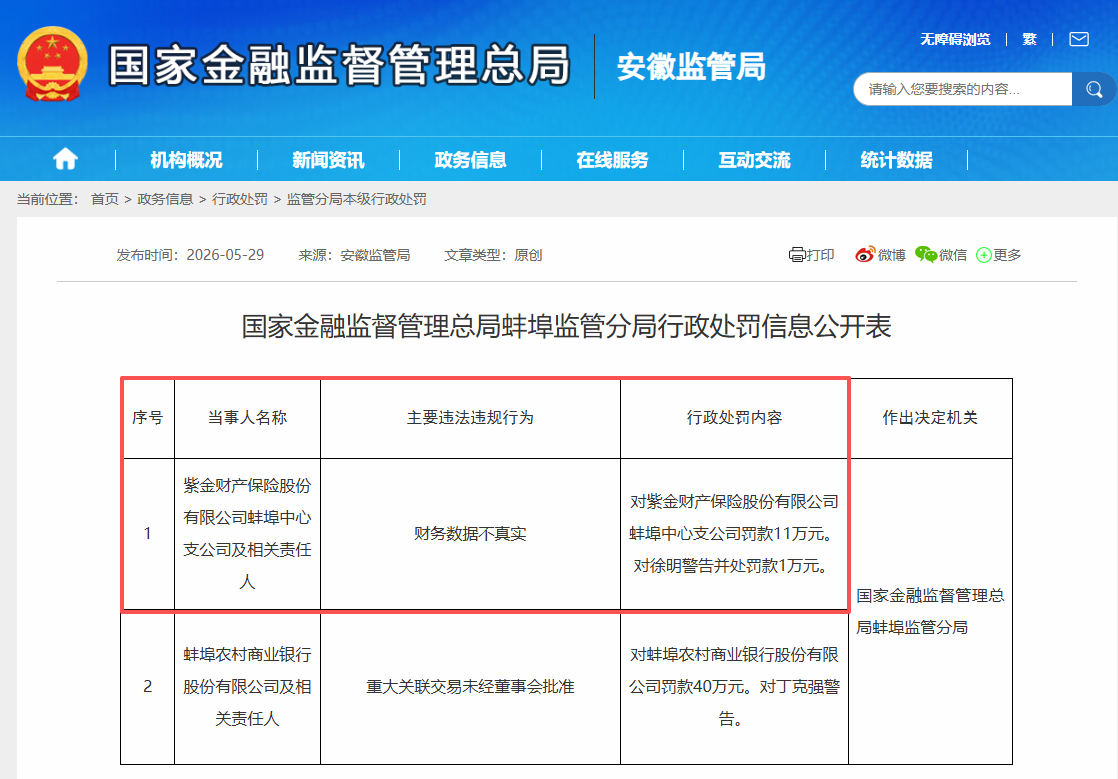Click the 紫金财产保险 party name cell
The height and width of the screenshot is (779, 1118).
tap(247, 534)
